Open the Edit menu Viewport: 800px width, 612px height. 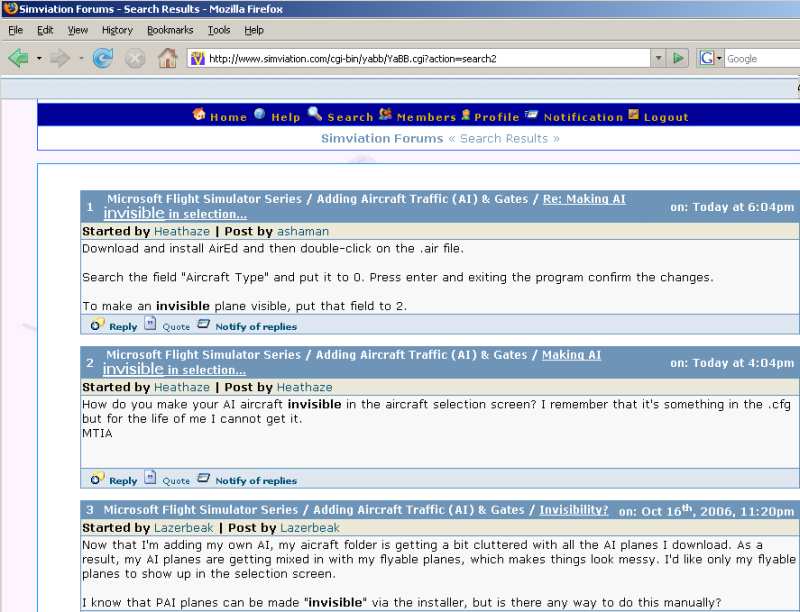pos(45,30)
